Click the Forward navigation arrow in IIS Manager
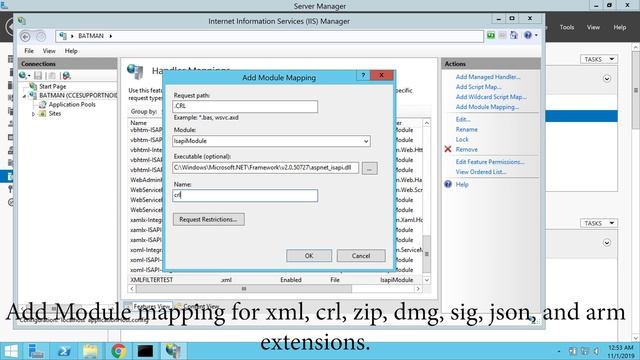This screenshot has height=360, width=640. (41, 36)
